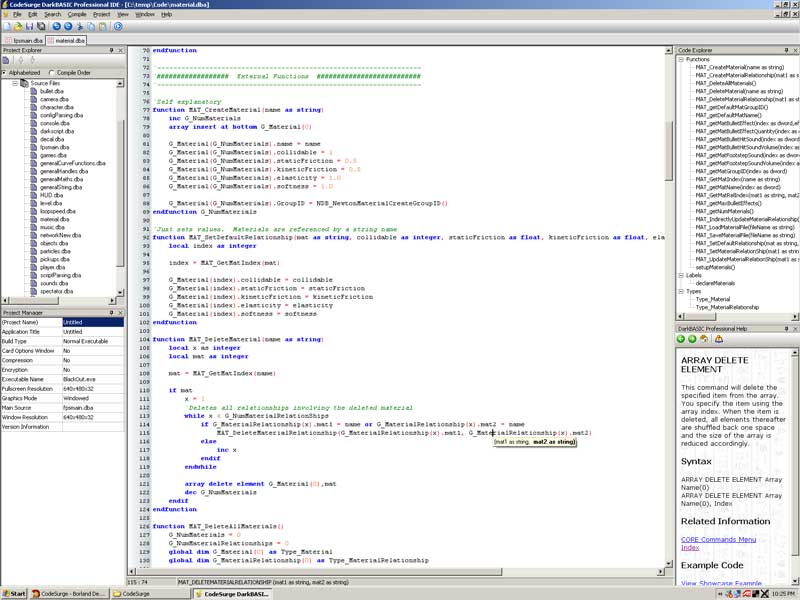The height and width of the screenshot is (600, 800).
Task: Select material.dba in Project Explorer tree
Action: 54,219
